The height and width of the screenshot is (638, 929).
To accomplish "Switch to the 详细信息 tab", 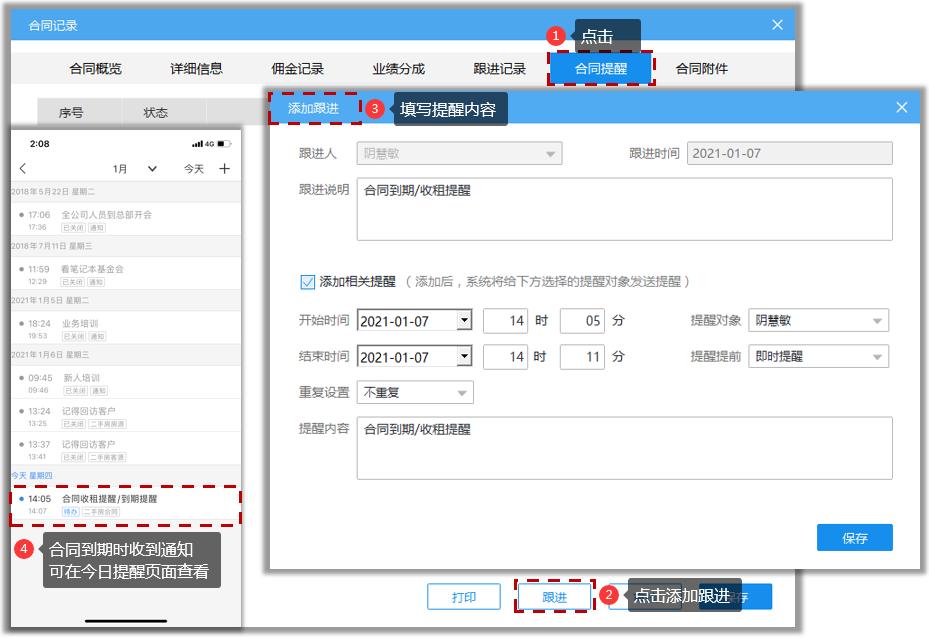I will [x=197, y=67].
